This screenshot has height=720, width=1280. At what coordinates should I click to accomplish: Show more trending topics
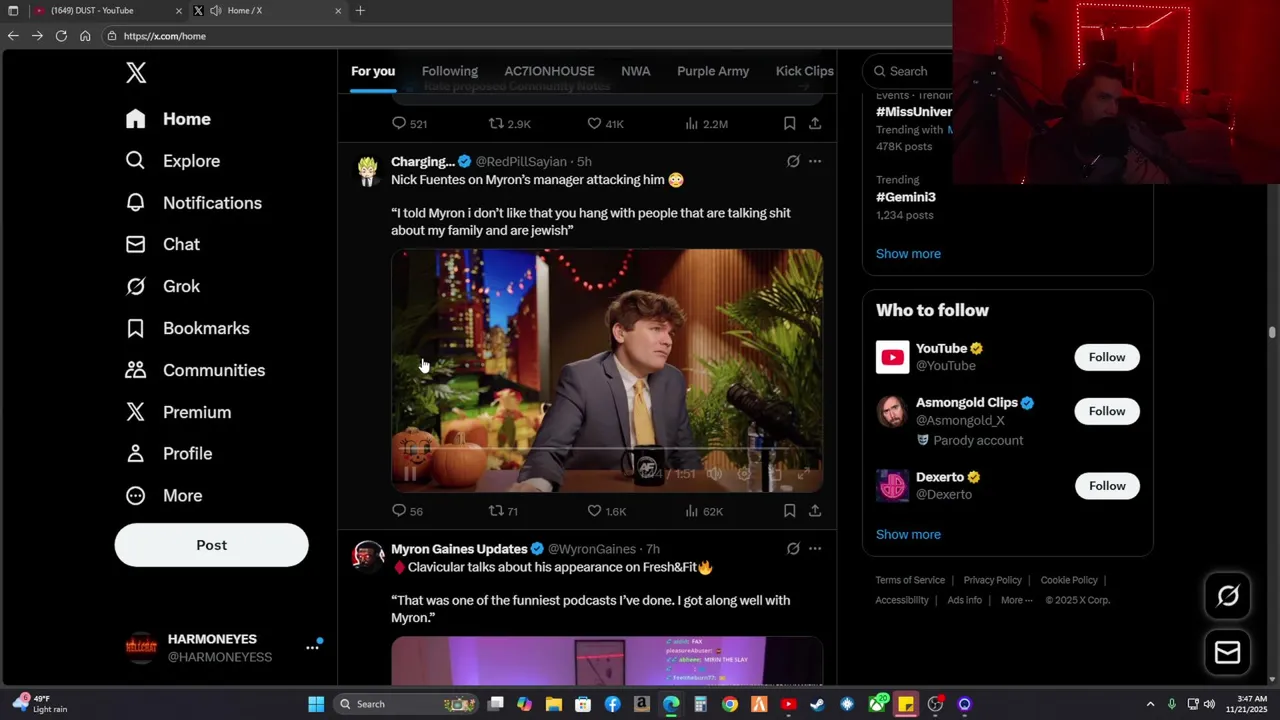coord(908,253)
